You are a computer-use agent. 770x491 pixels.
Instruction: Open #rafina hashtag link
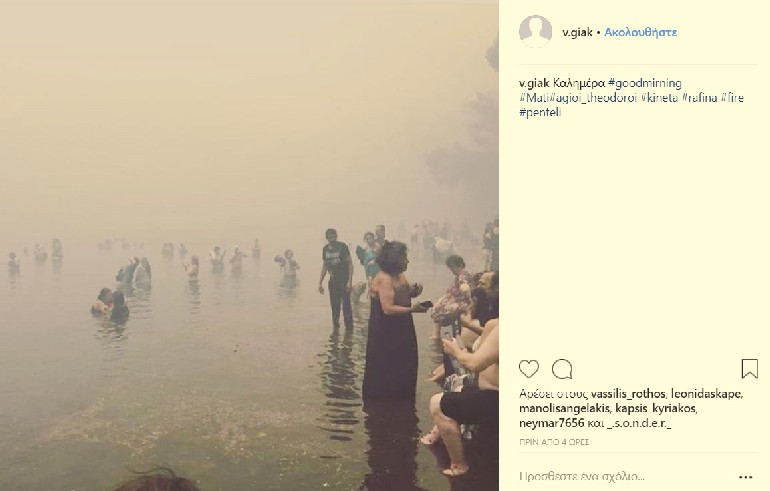point(700,98)
